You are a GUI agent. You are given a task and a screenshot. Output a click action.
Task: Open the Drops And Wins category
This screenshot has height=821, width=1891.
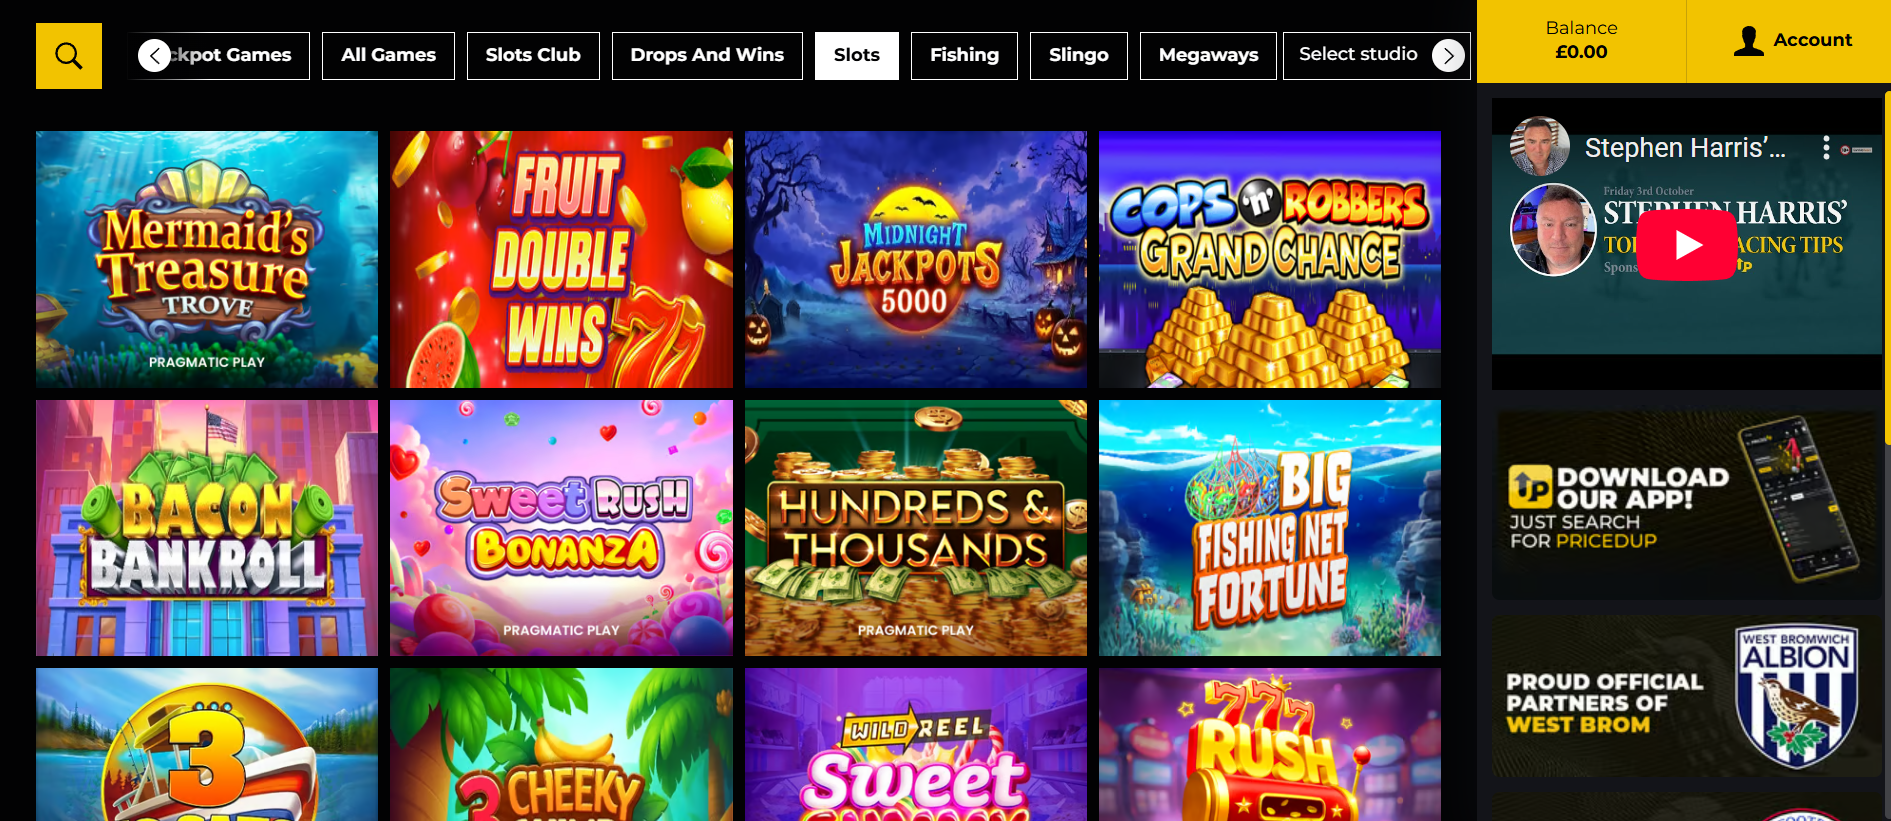click(707, 55)
